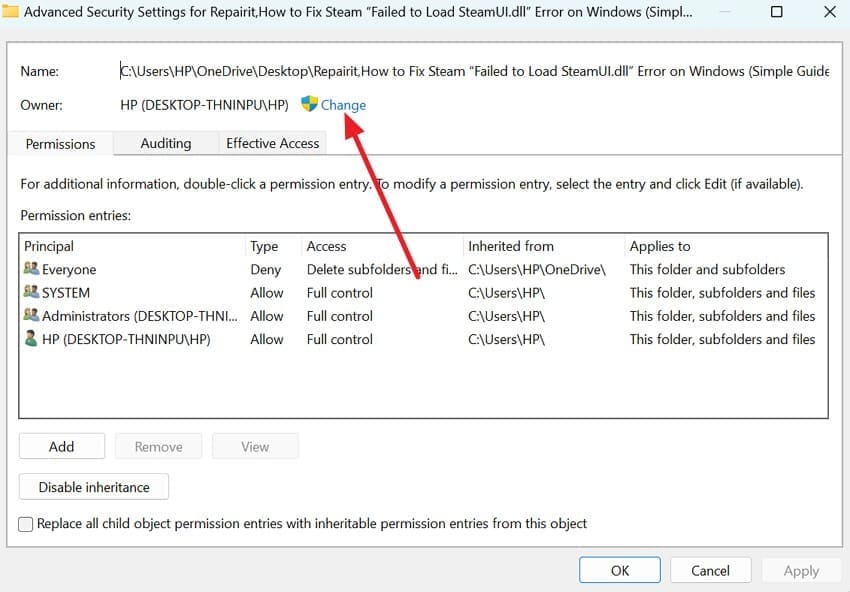
Task: Confirm changes with the OK button
Action: tap(619, 570)
